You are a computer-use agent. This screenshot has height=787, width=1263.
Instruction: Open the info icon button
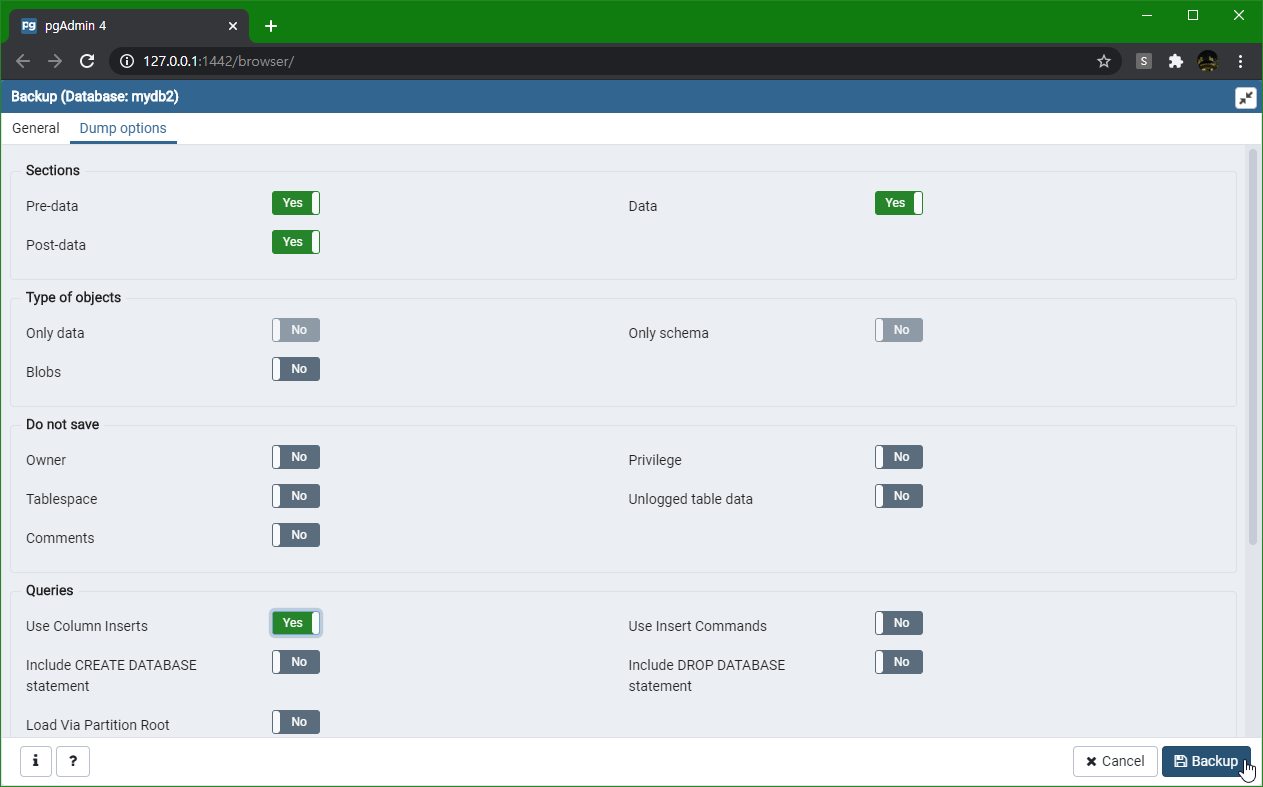point(35,761)
